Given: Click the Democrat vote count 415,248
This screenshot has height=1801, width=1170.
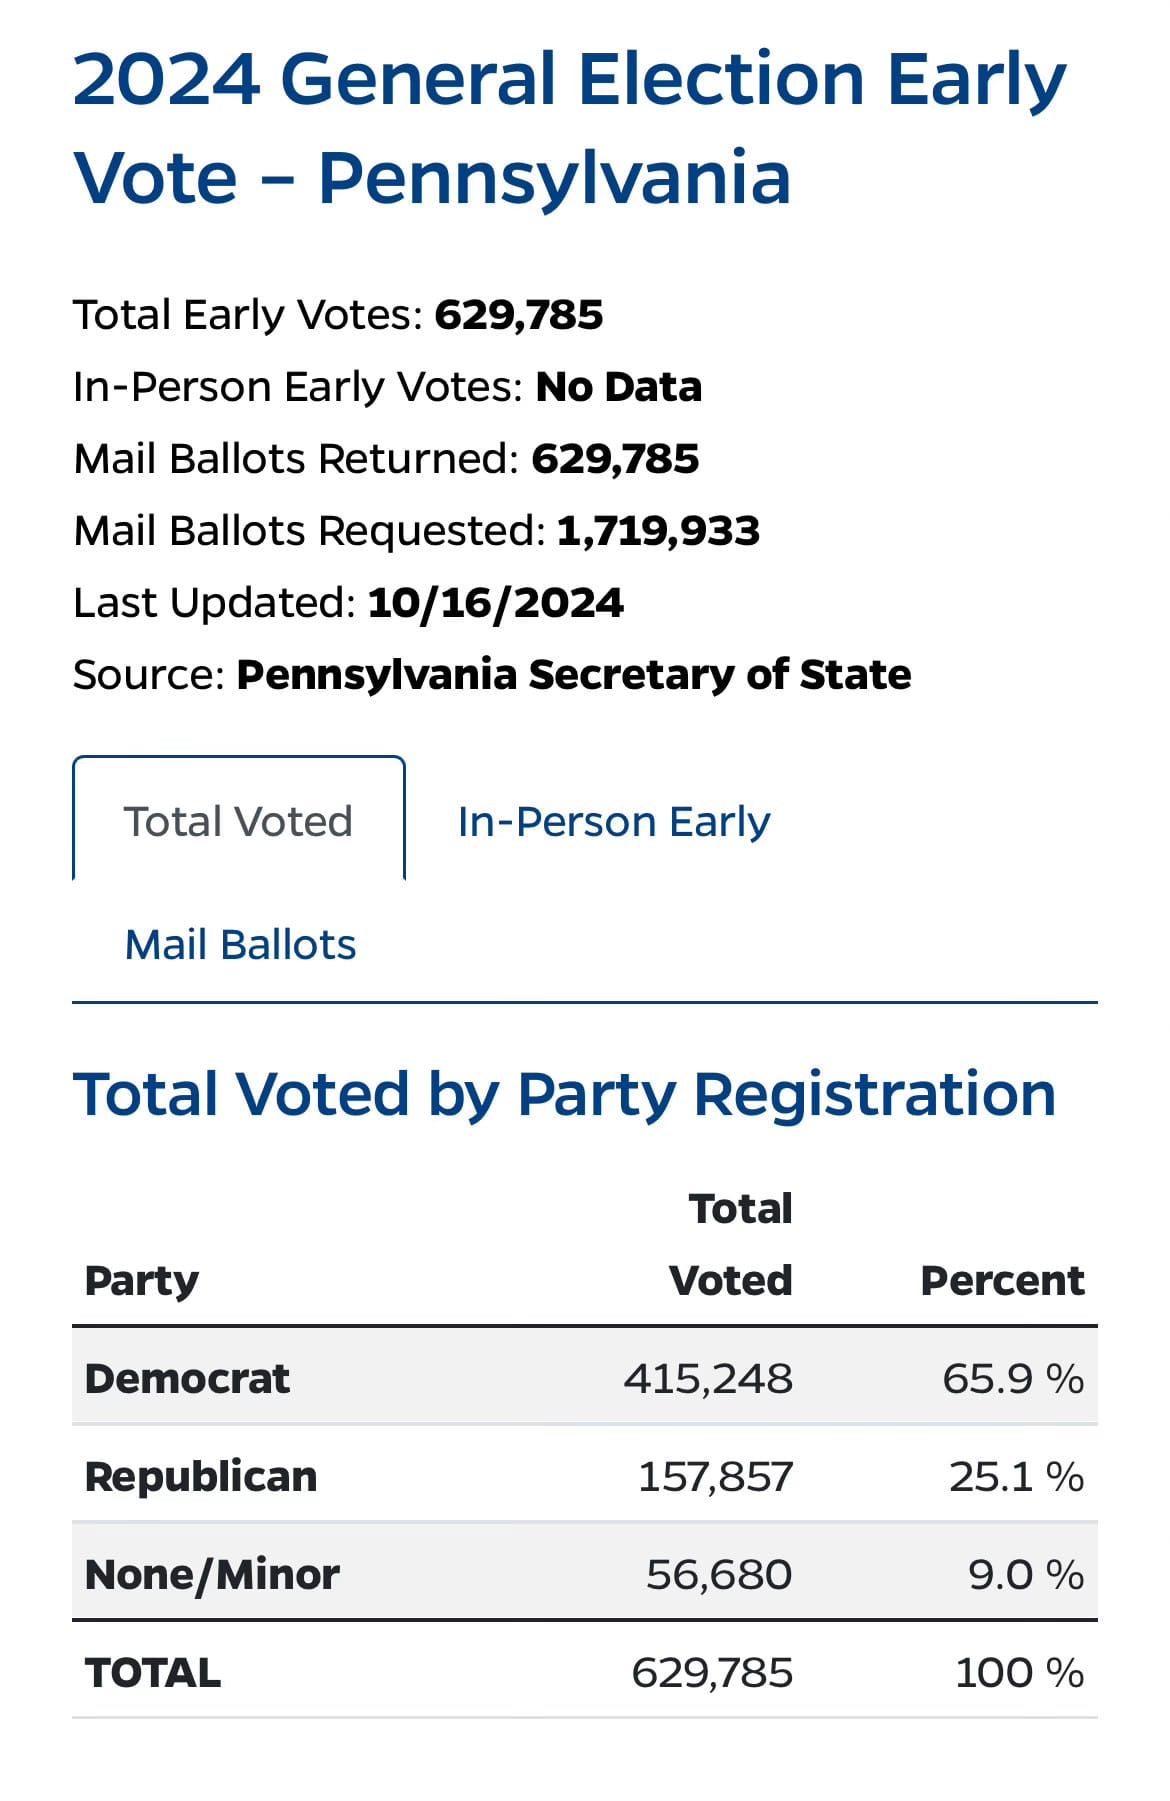Looking at the screenshot, I should click(x=708, y=1378).
